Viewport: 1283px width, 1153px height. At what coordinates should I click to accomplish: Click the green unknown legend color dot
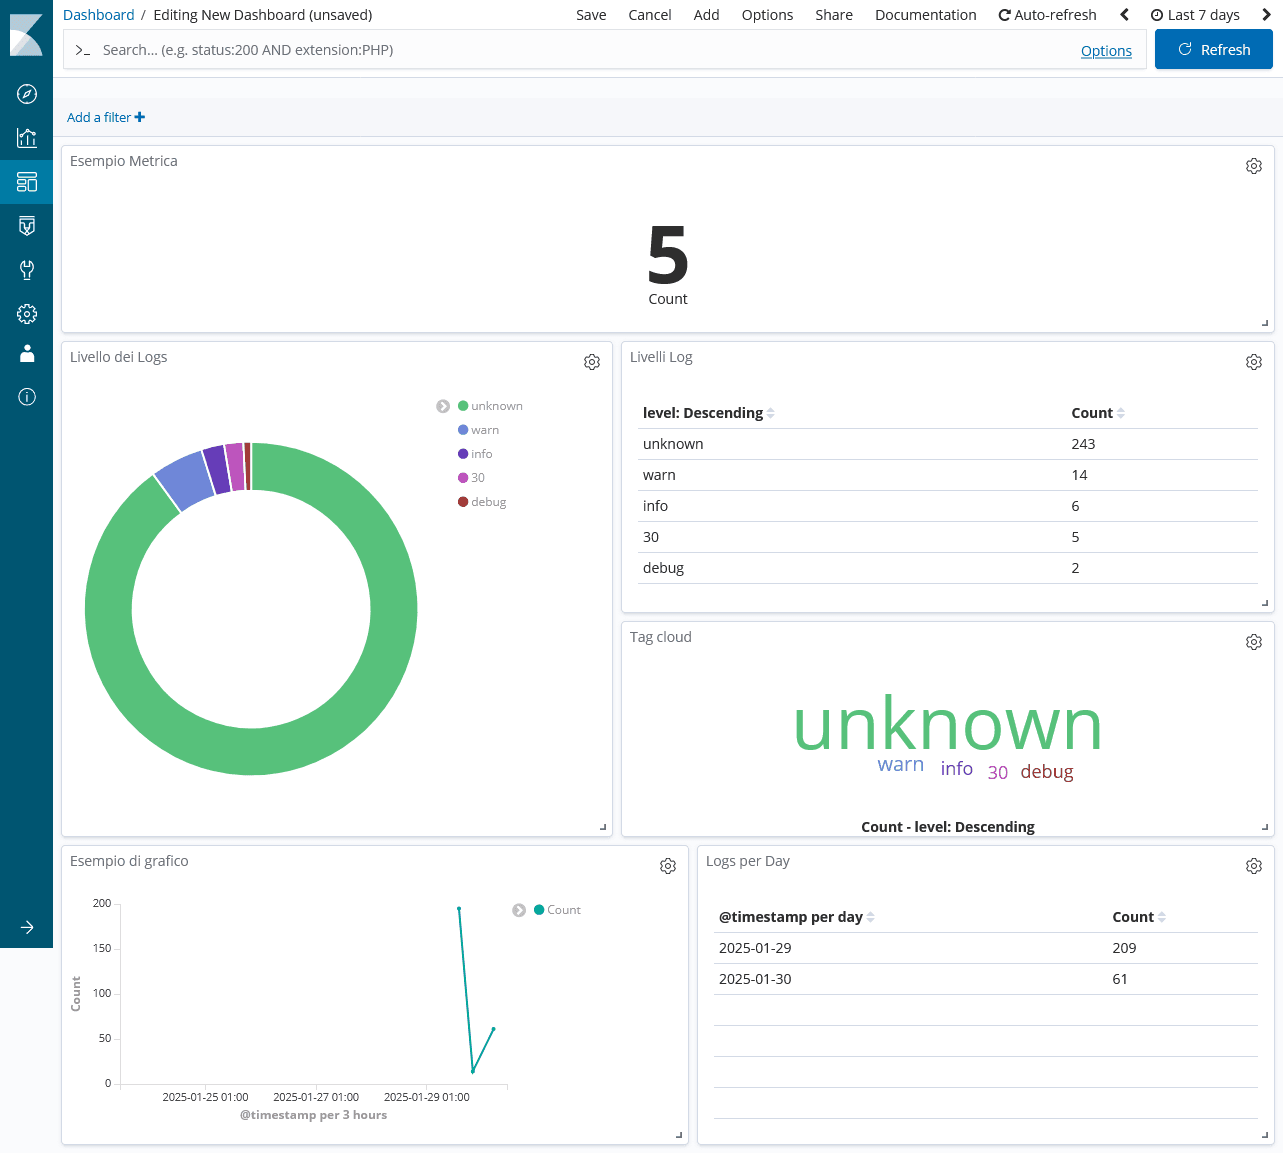tap(463, 406)
